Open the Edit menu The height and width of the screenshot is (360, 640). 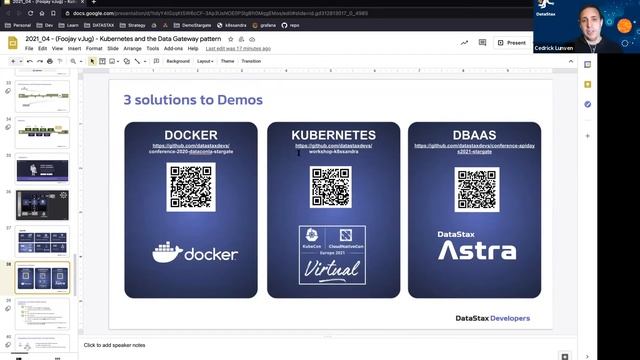click(x=42, y=49)
